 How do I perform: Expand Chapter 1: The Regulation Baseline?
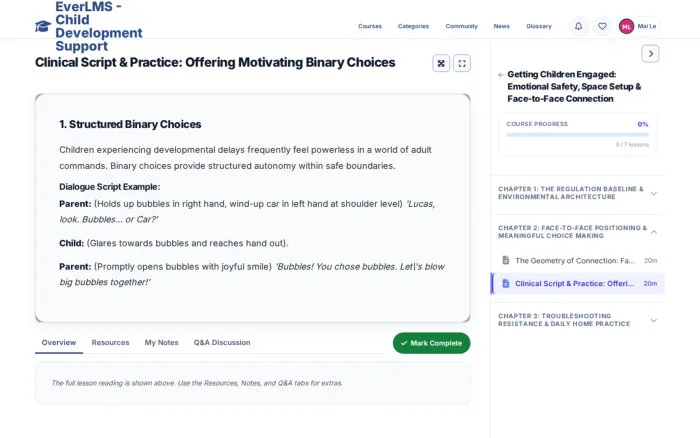[x=577, y=193]
